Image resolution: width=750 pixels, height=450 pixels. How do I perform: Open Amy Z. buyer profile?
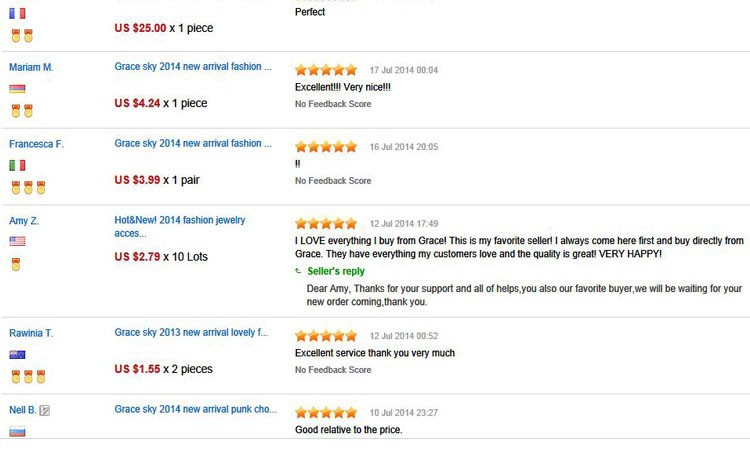(24, 221)
